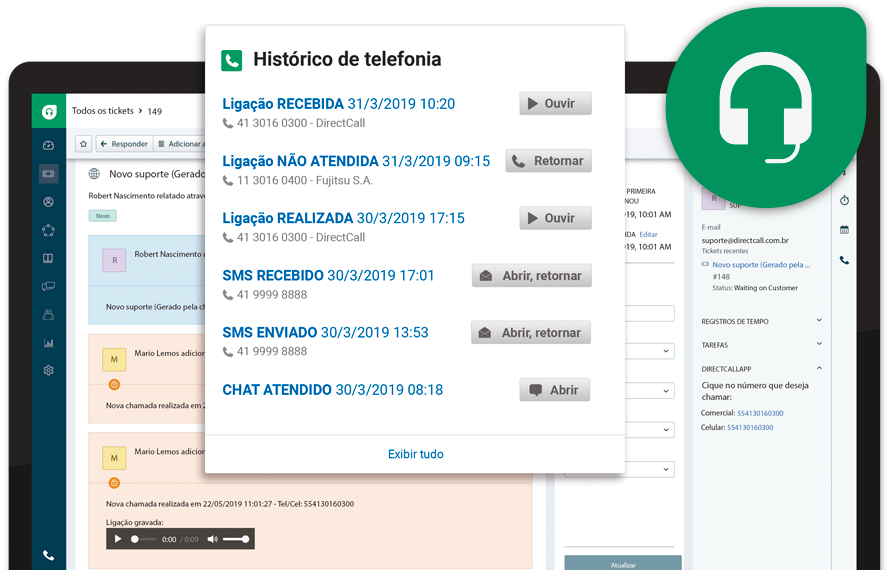
Task: Mute the recorded call audio speaker icon
Action: tap(212, 539)
